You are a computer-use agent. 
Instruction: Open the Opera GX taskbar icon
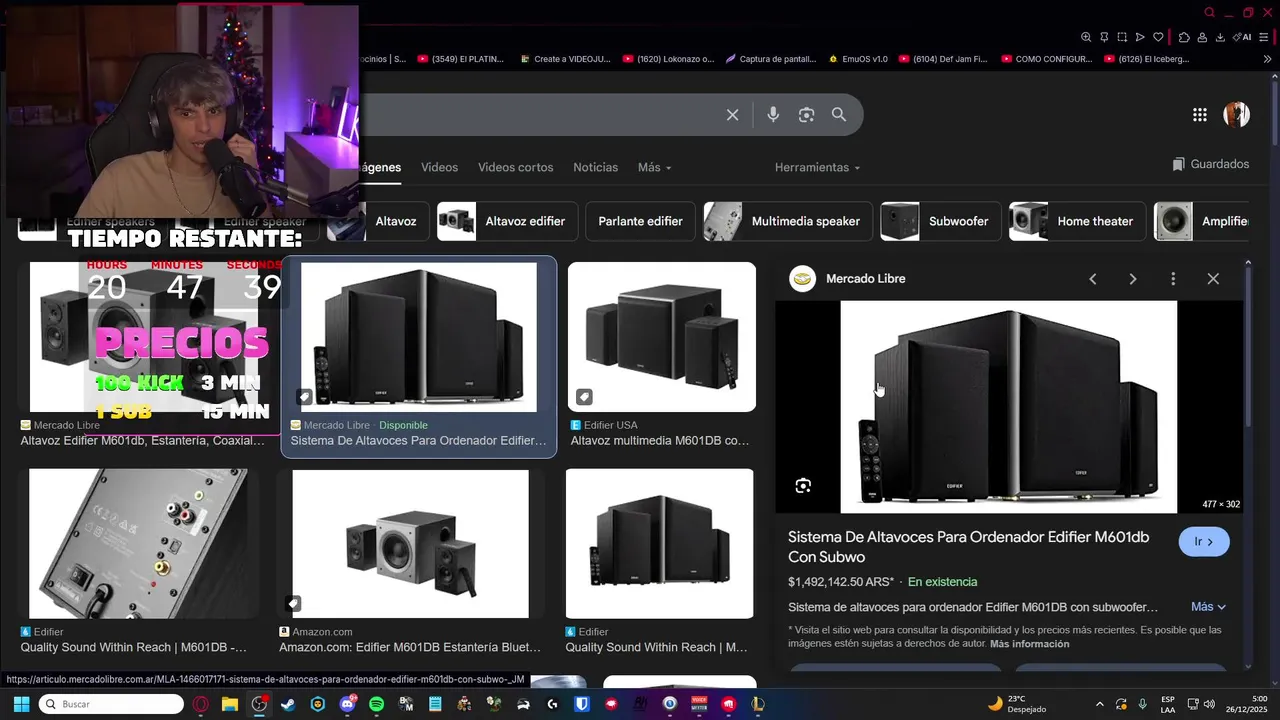click(201, 704)
